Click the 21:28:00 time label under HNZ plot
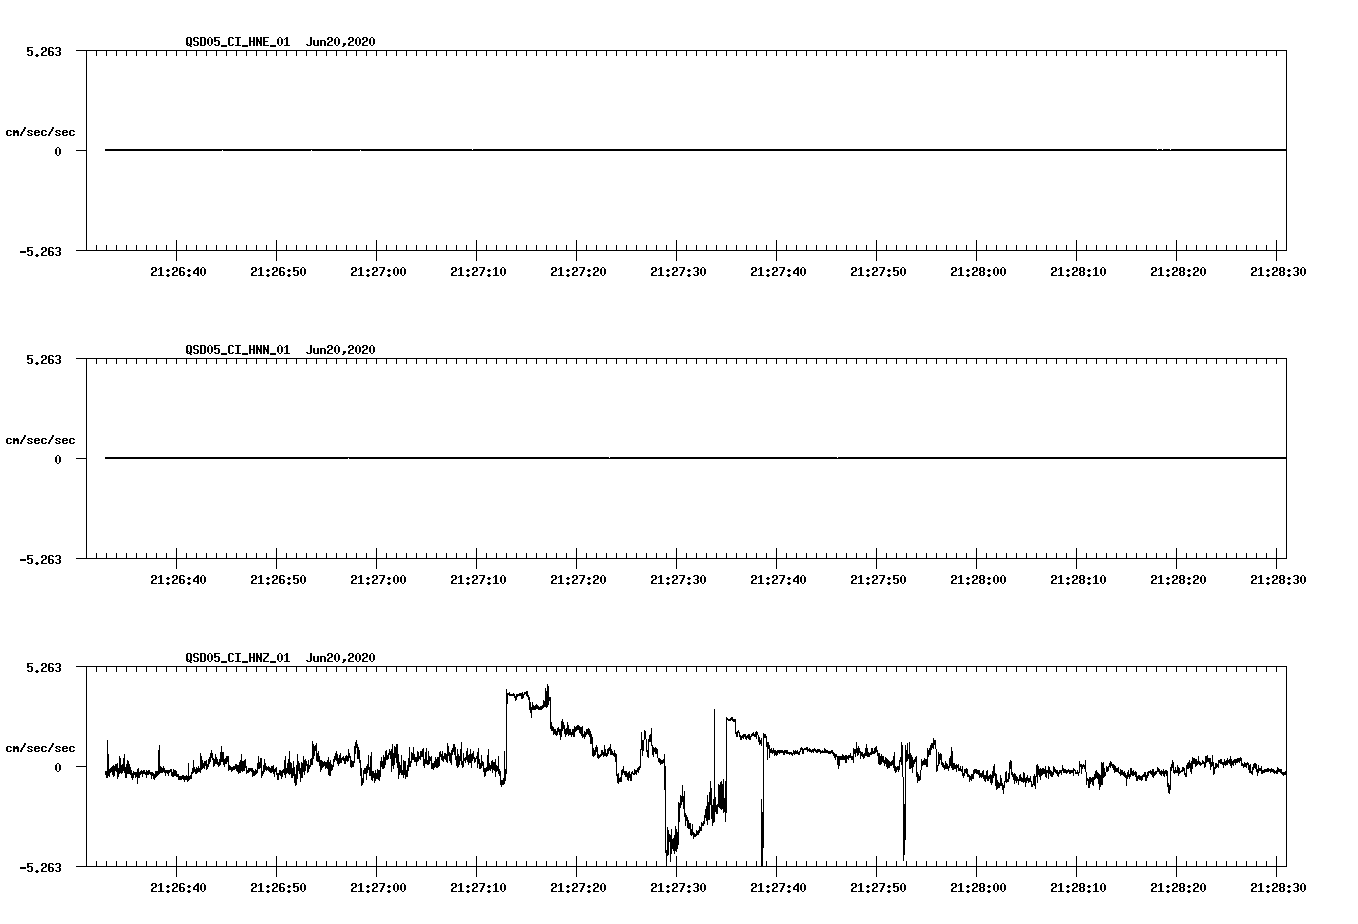This screenshot has height=924, width=1358. [978, 887]
